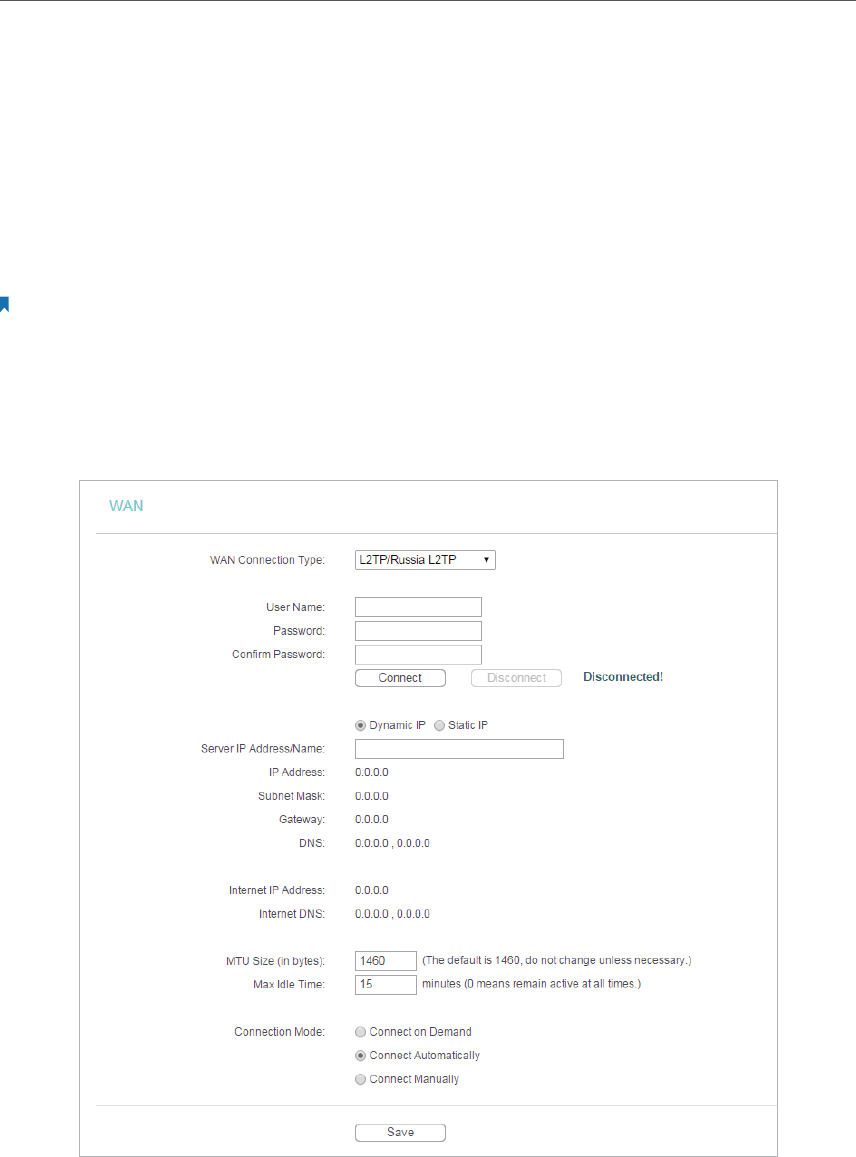The image size is (856, 1157).
Task: Select the Dynamic IP radio button
Action: 360,725
